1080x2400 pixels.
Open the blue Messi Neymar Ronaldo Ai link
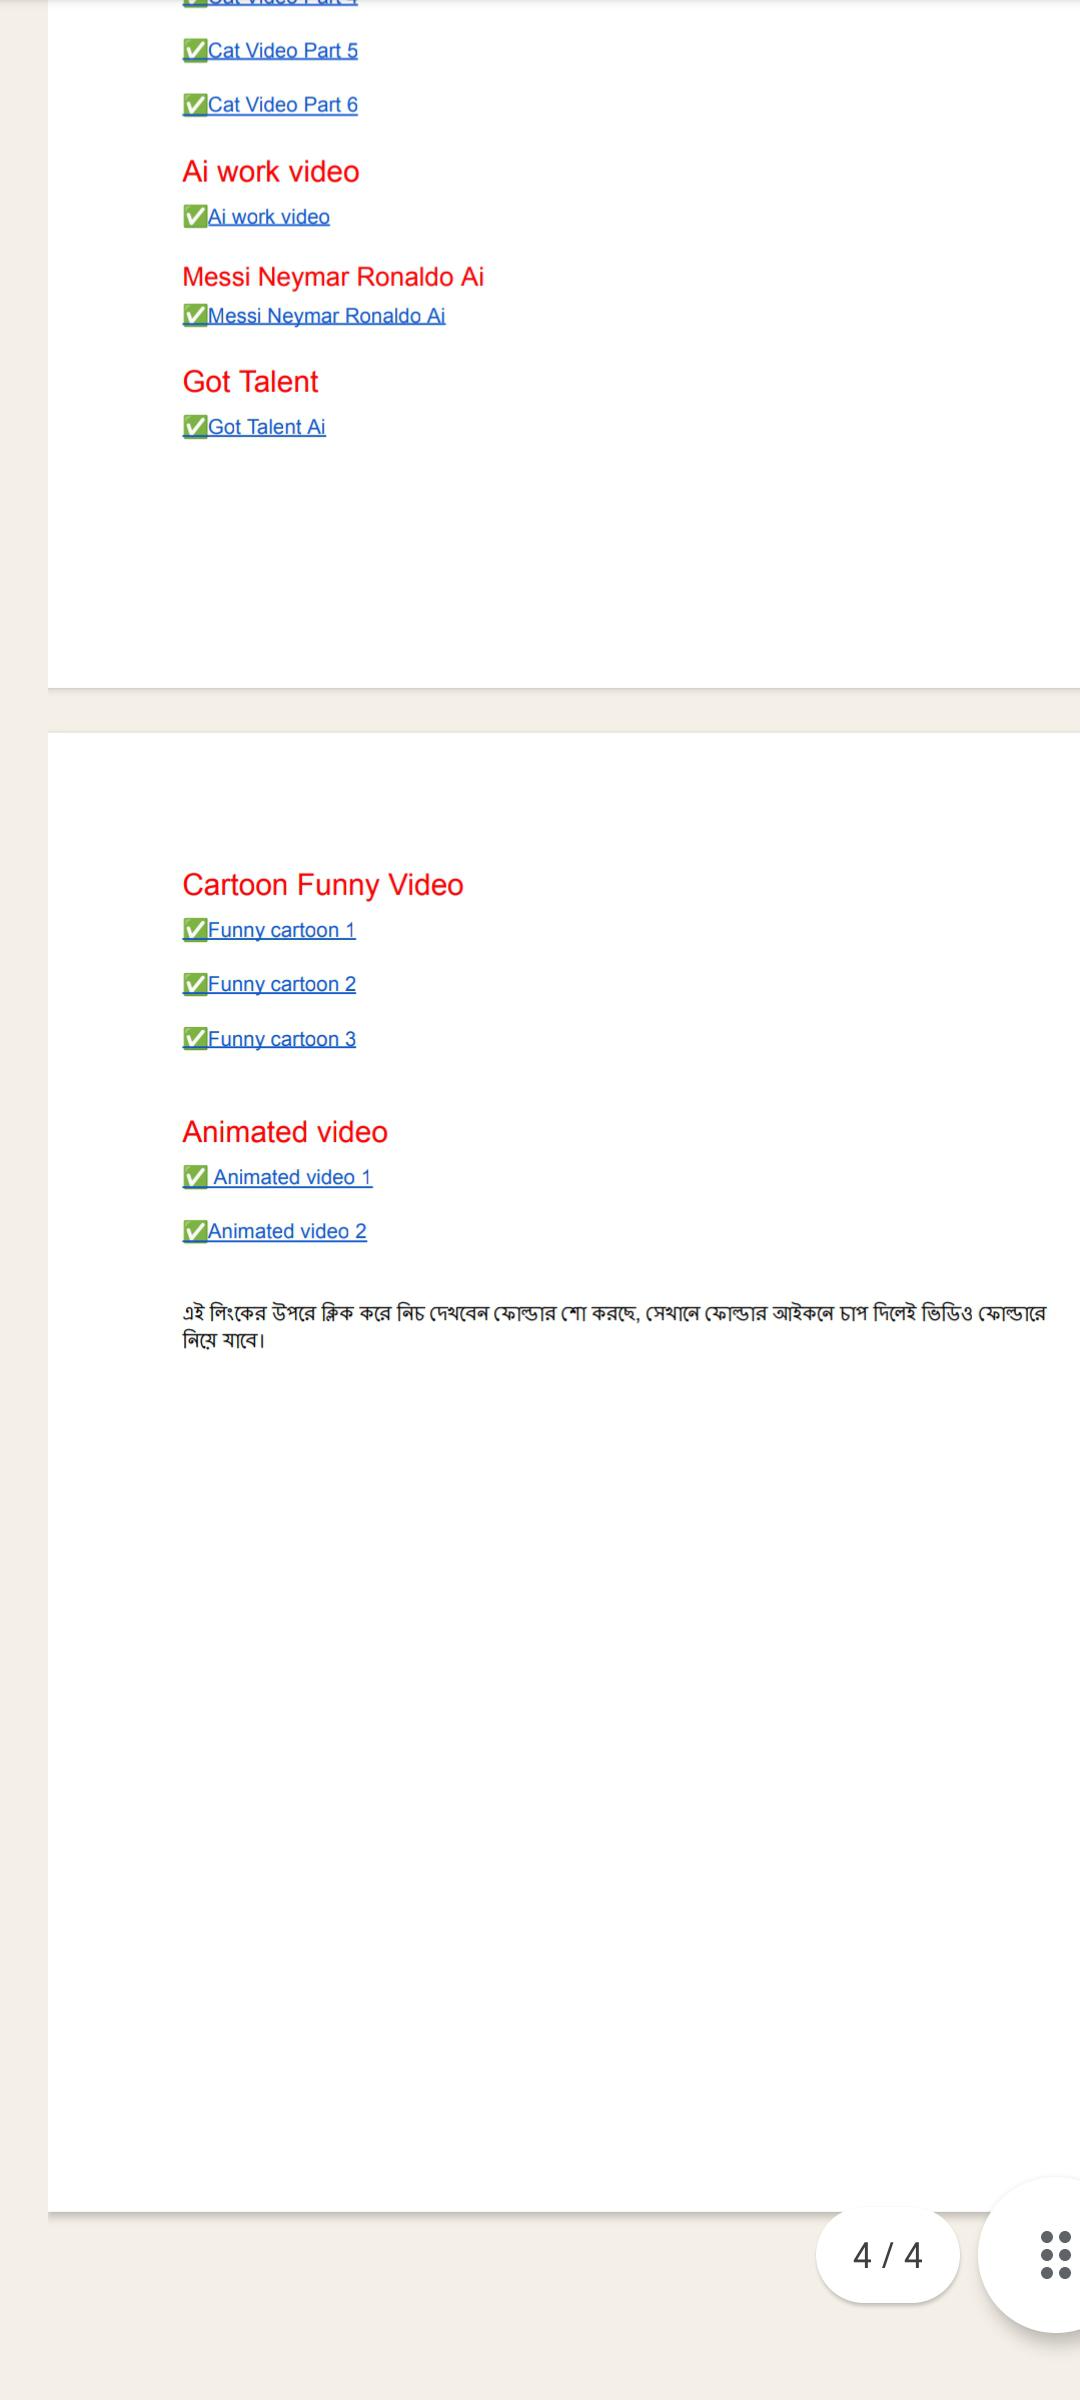tap(327, 316)
